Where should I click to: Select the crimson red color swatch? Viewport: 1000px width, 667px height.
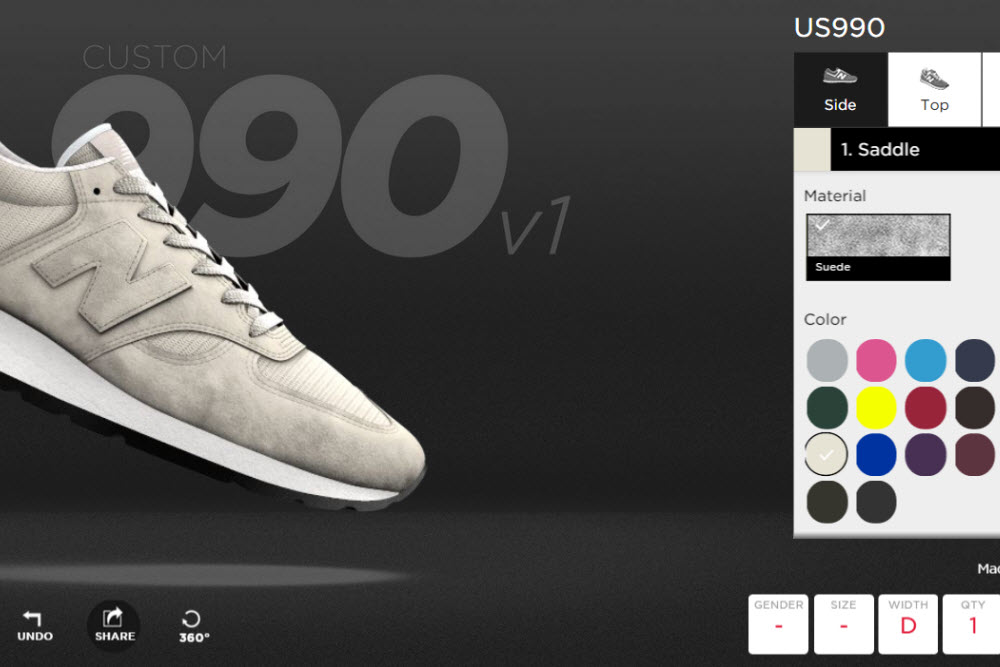pos(925,407)
